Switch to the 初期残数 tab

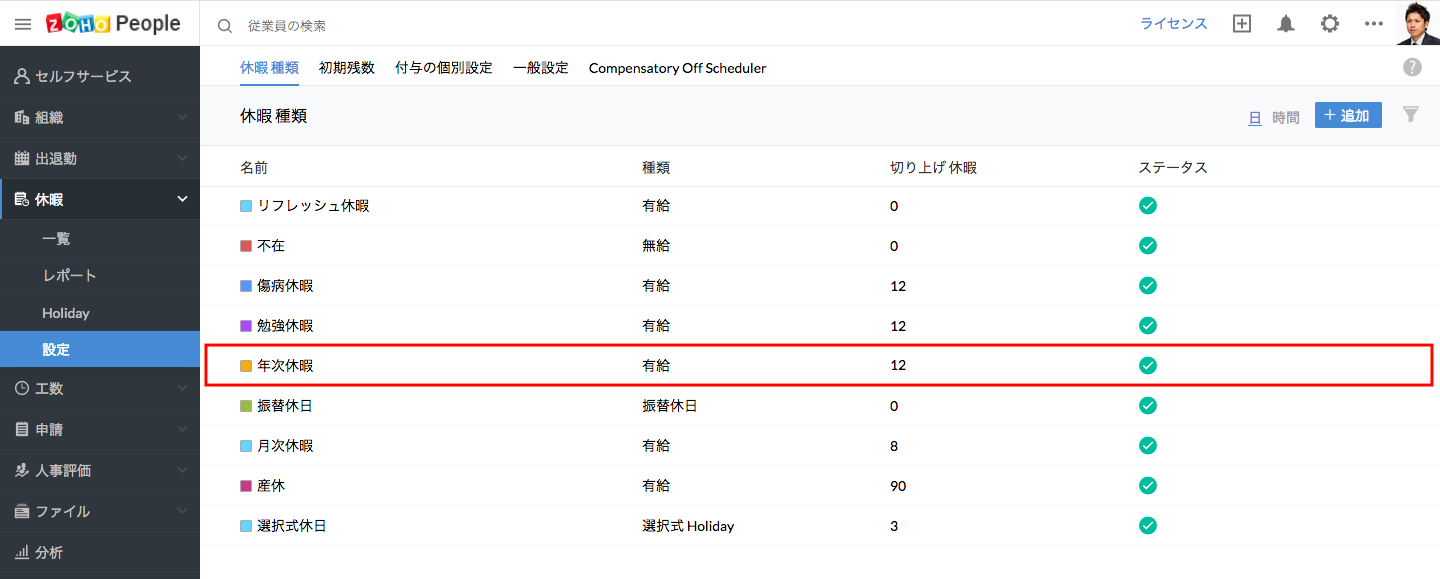point(347,68)
